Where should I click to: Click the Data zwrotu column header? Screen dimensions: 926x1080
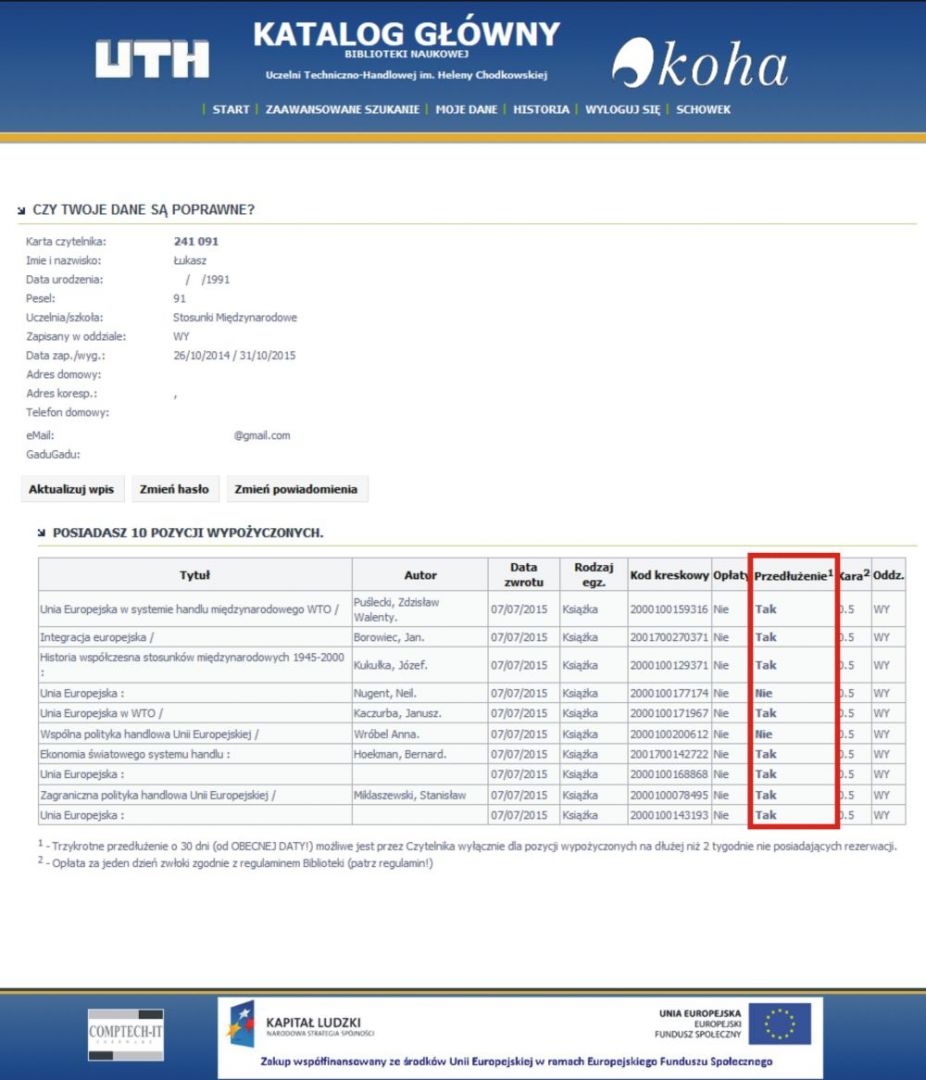(x=524, y=575)
